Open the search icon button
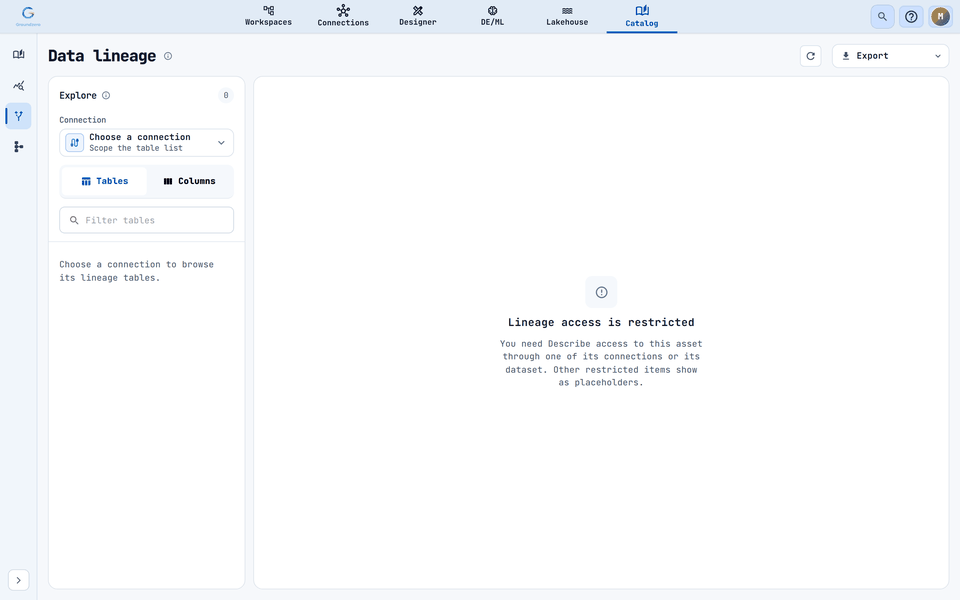Viewport: 960px width, 600px height. (882, 17)
